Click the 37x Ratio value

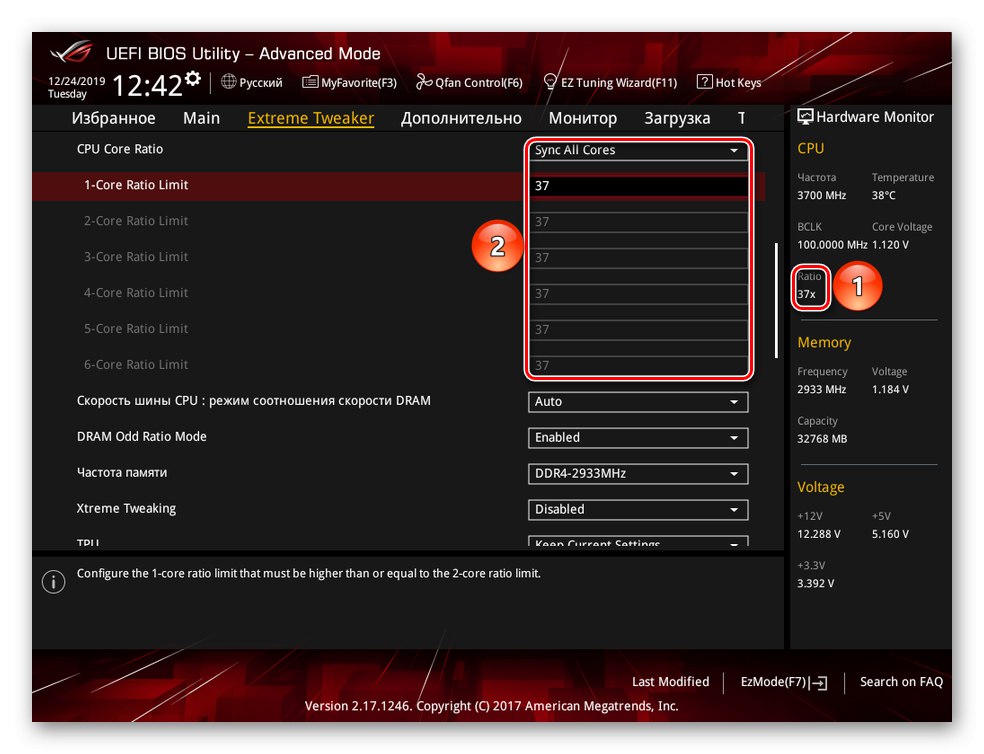(806, 294)
